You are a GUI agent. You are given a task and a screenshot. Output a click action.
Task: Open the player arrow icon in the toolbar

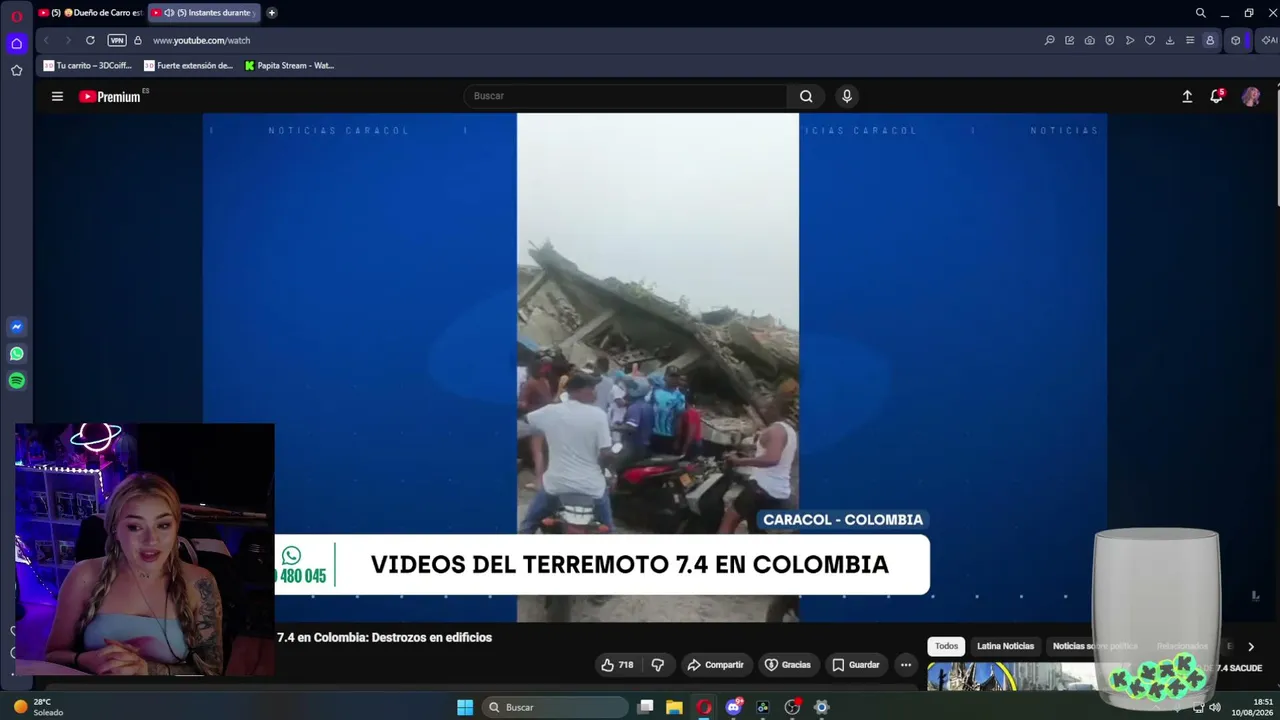[x=1129, y=40]
